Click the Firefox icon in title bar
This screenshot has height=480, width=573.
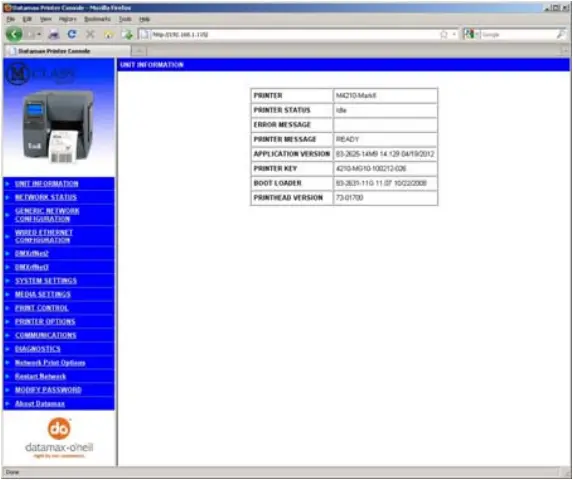pos(7,7)
